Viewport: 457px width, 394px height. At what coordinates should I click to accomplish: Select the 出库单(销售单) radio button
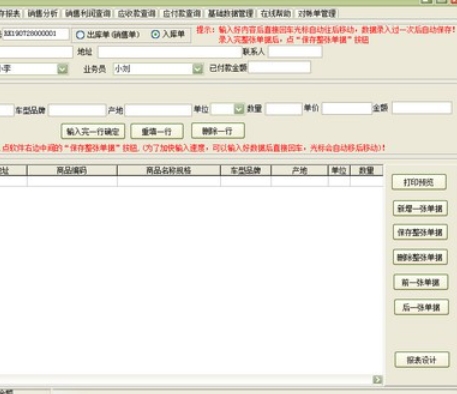click(x=80, y=35)
